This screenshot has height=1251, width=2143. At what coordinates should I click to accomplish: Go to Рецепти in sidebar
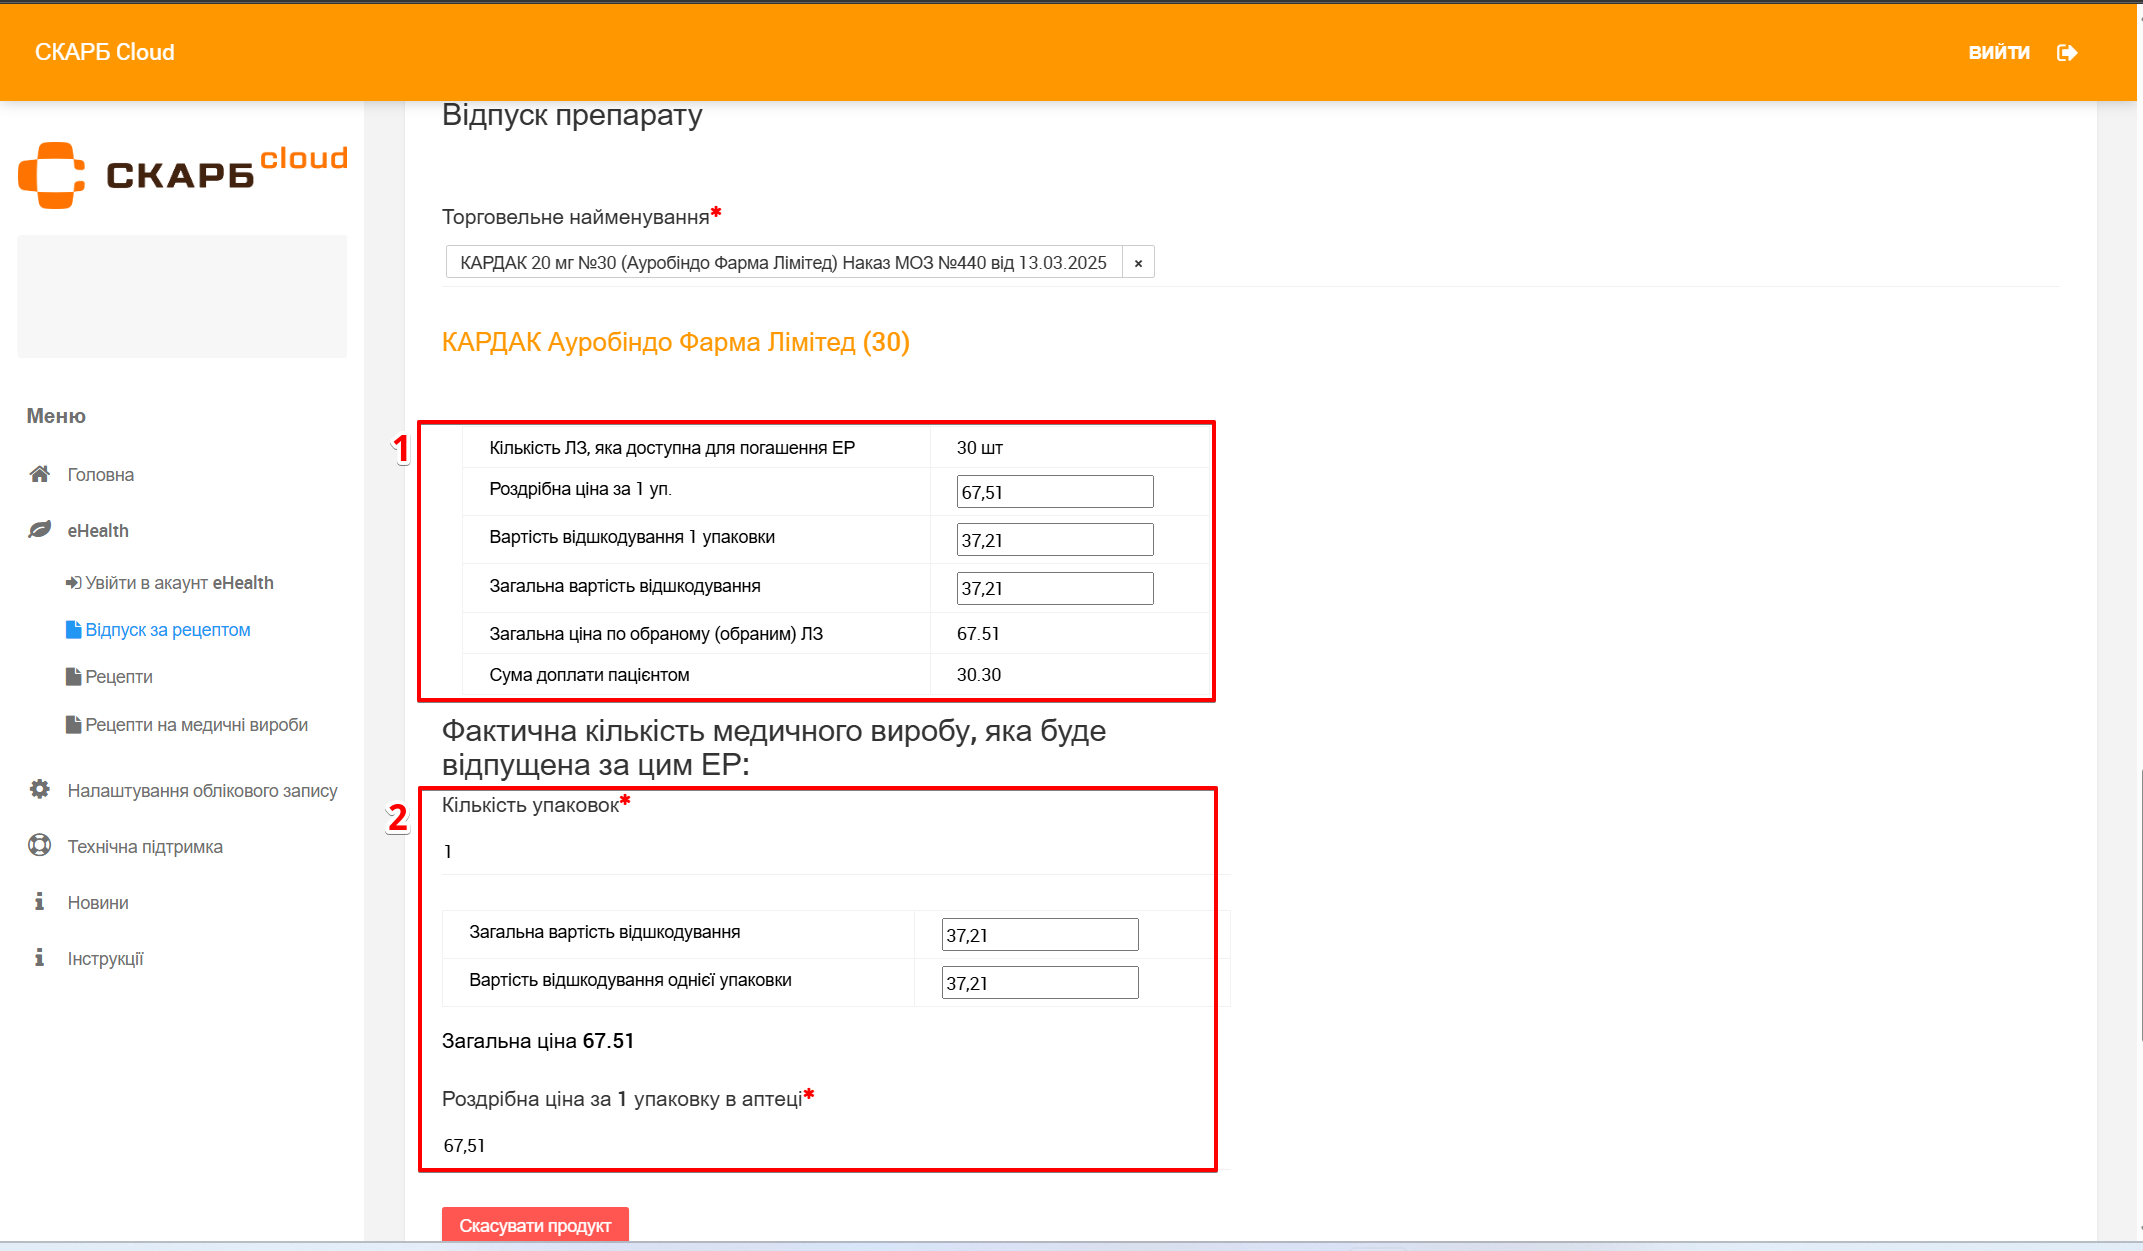click(x=118, y=677)
